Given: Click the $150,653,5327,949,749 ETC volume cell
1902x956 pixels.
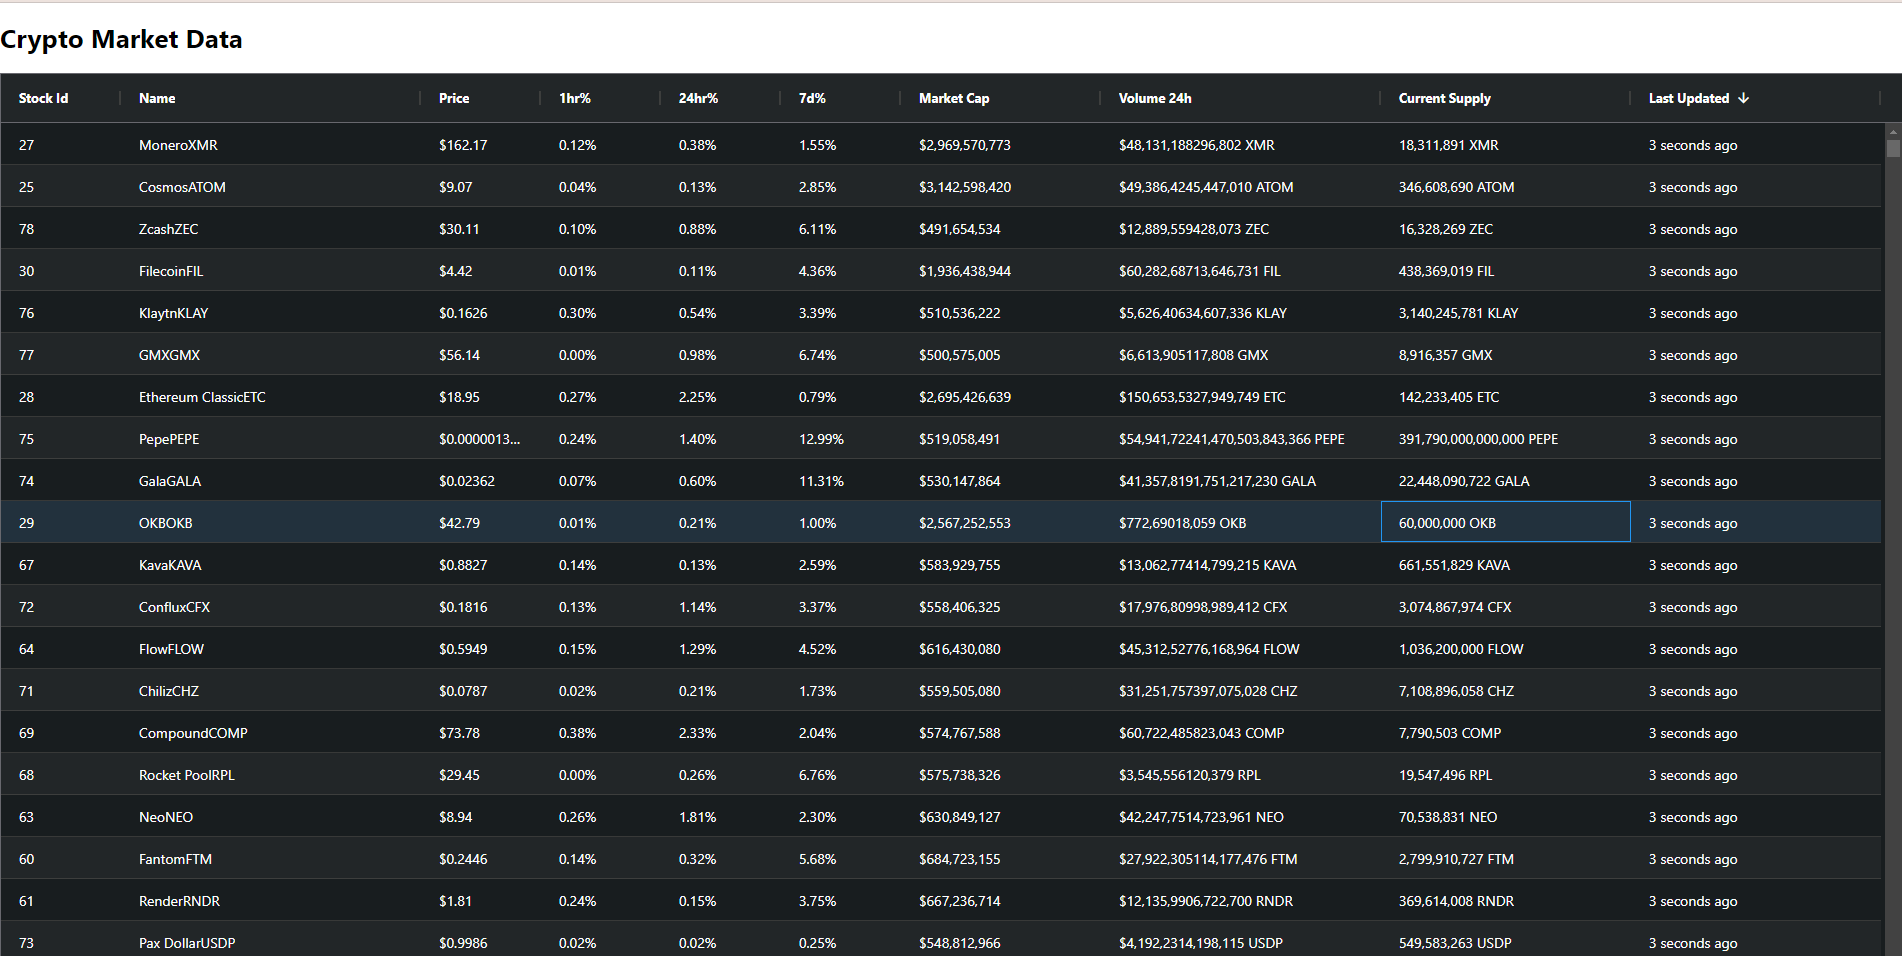Looking at the screenshot, I should click(x=1241, y=397).
